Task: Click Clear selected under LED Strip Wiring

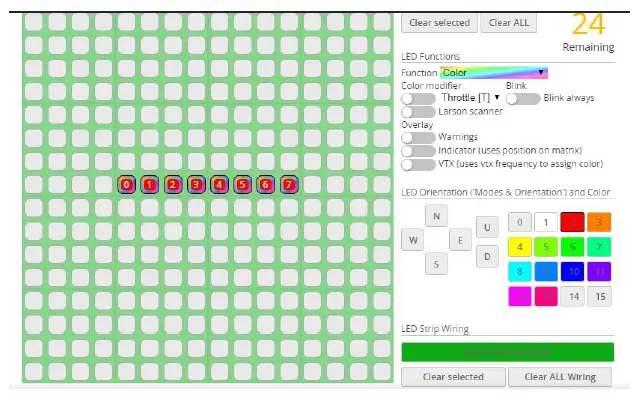Action: 453,377
